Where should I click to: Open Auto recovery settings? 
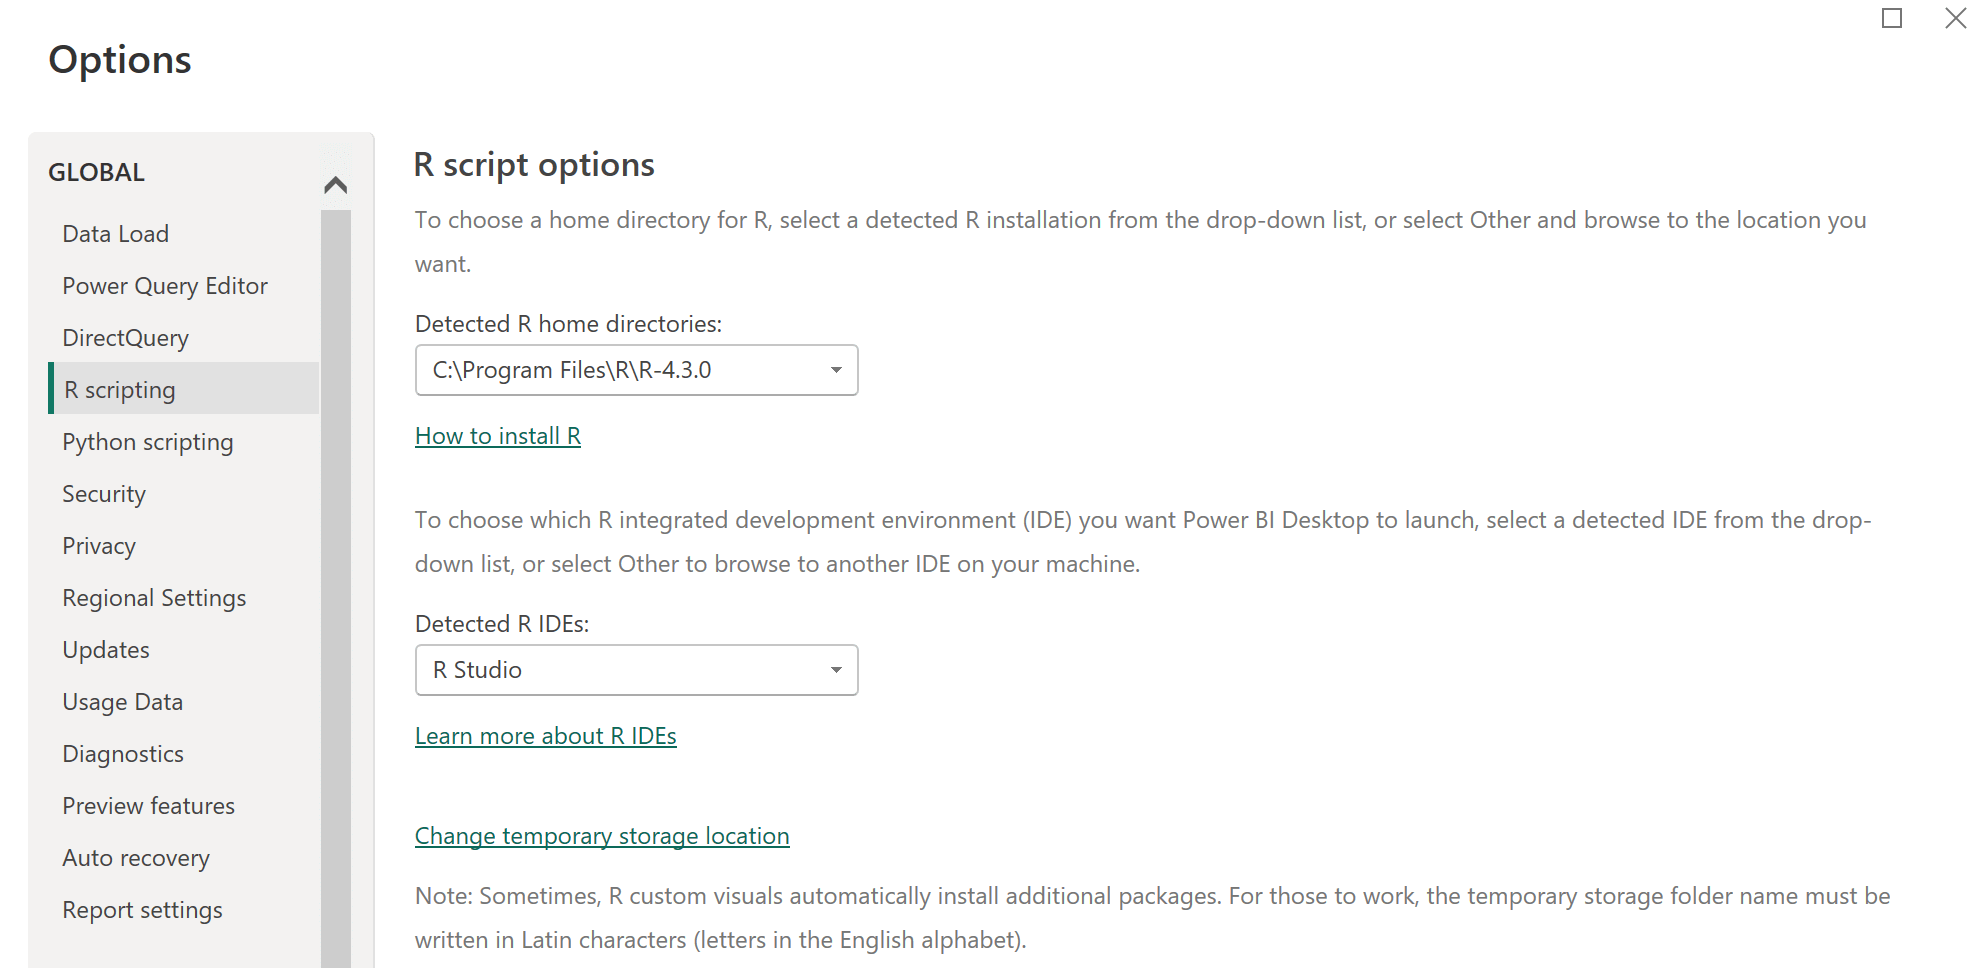tap(136, 857)
